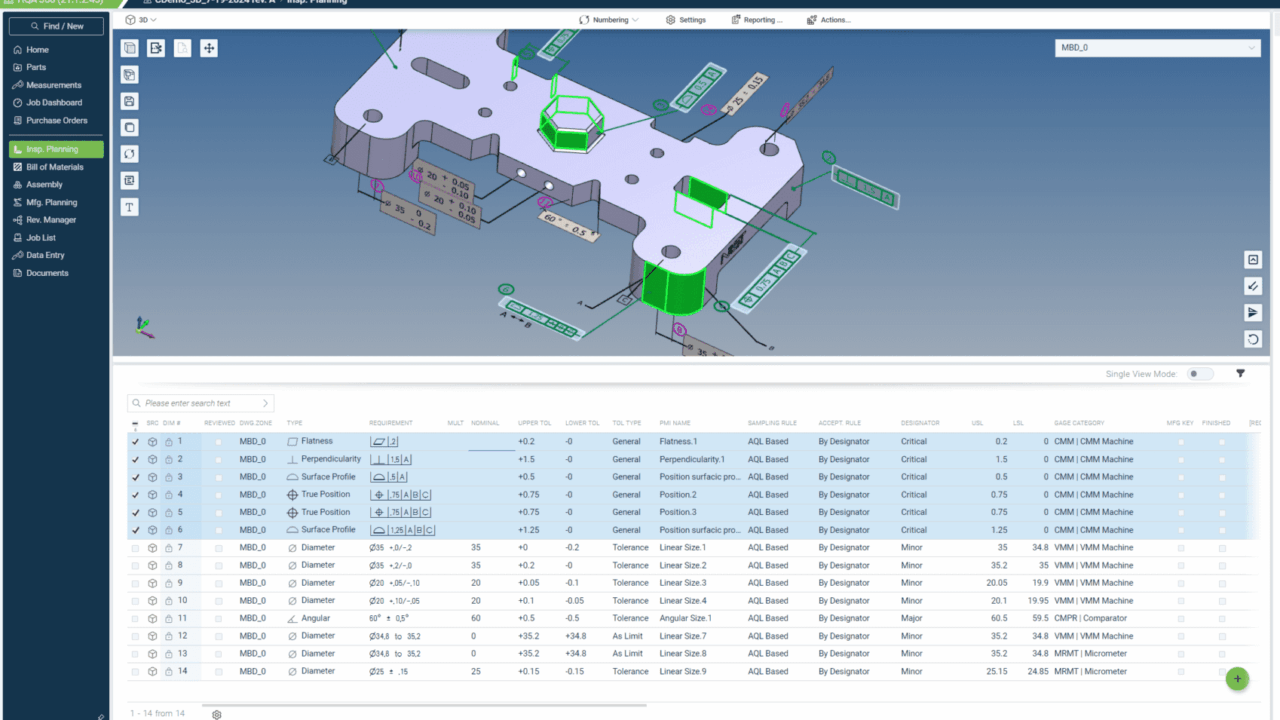Open the 3D view mode dropdown
The height and width of the screenshot is (720, 1280).
click(x=141, y=20)
